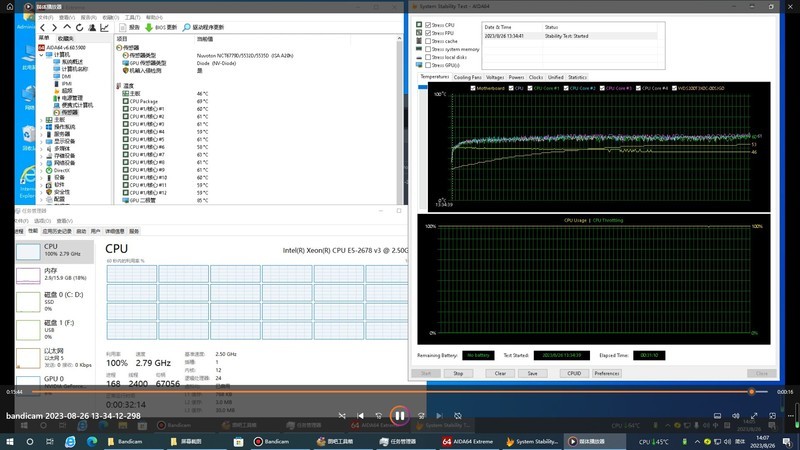
Task: Enable Stress system memory checkbox
Action: click(x=430, y=49)
